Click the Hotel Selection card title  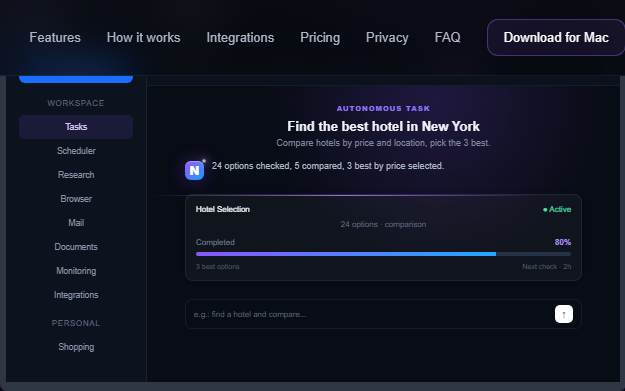click(222, 209)
